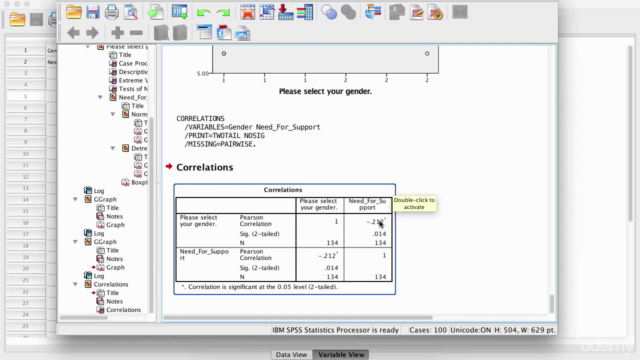
Task: Collapse the second GGraph outline node
Action: tap(75, 242)
